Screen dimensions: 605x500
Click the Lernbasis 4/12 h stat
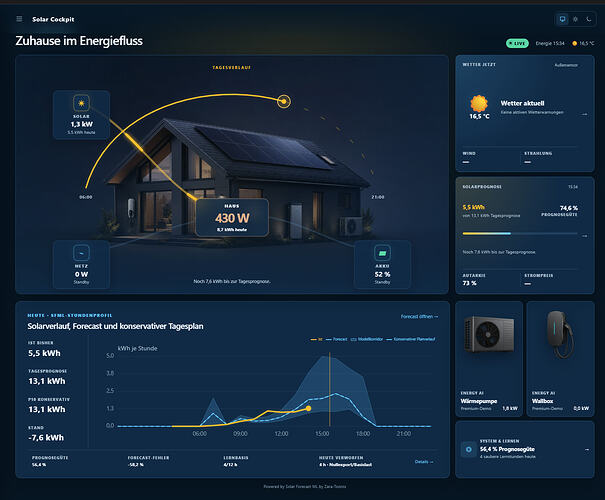click(x=236, y=461)
